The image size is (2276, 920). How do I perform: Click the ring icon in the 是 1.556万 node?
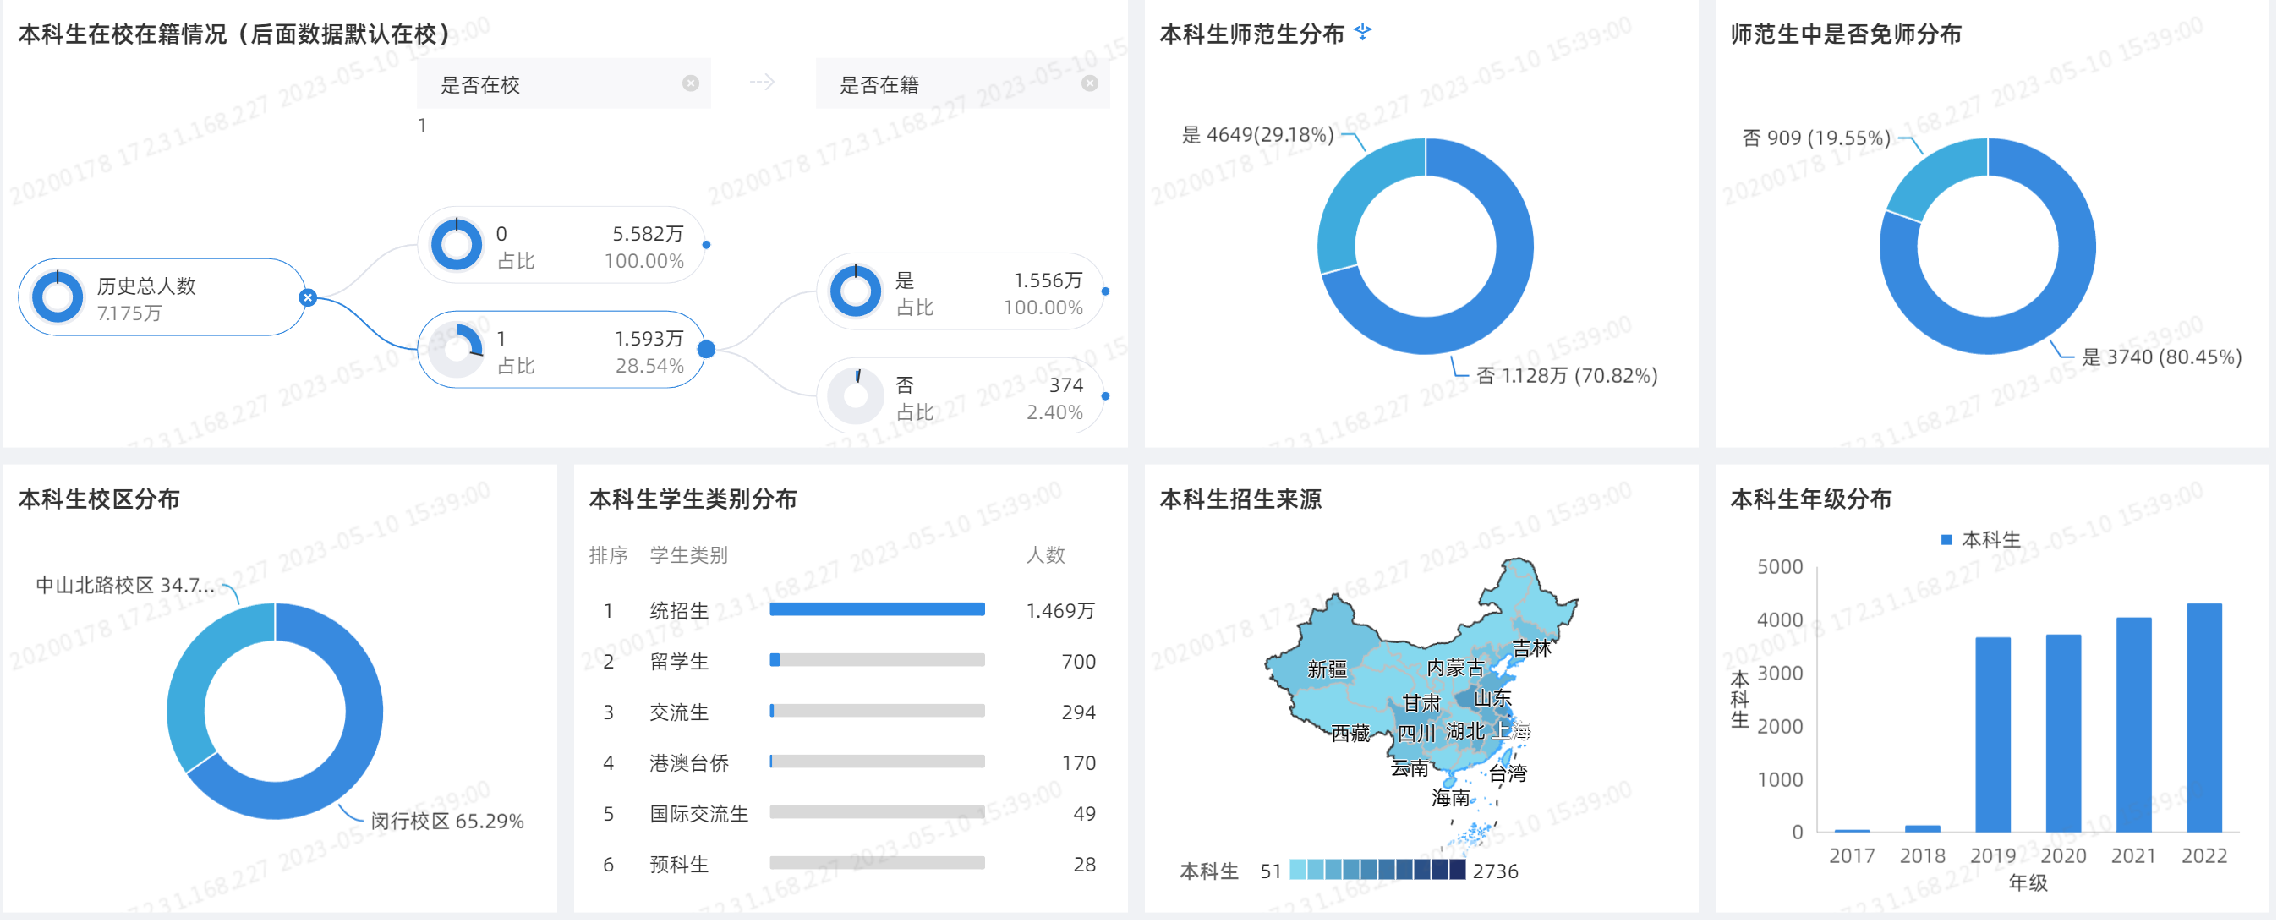pyautogui.click(x=856, y=291)
